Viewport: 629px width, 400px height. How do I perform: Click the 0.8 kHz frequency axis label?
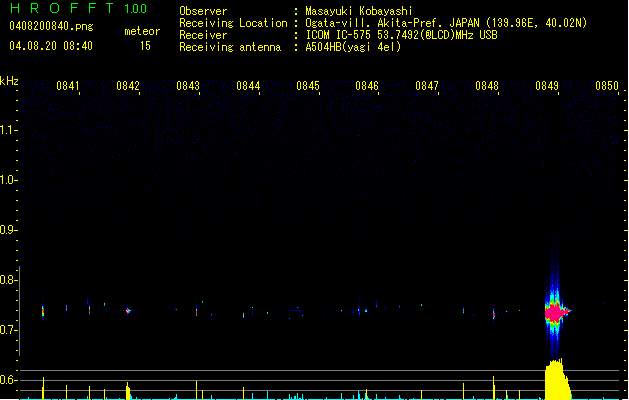[8, 280]
